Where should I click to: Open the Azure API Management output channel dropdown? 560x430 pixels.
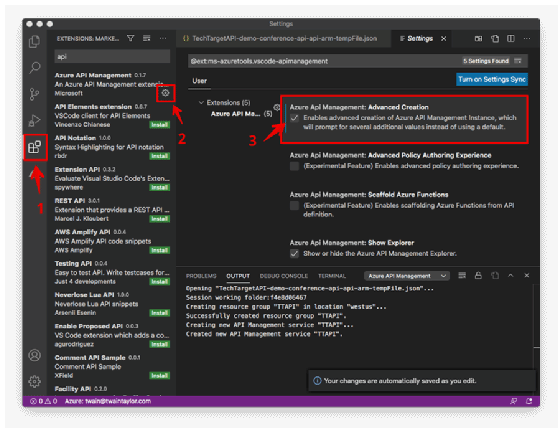(407, 276)
